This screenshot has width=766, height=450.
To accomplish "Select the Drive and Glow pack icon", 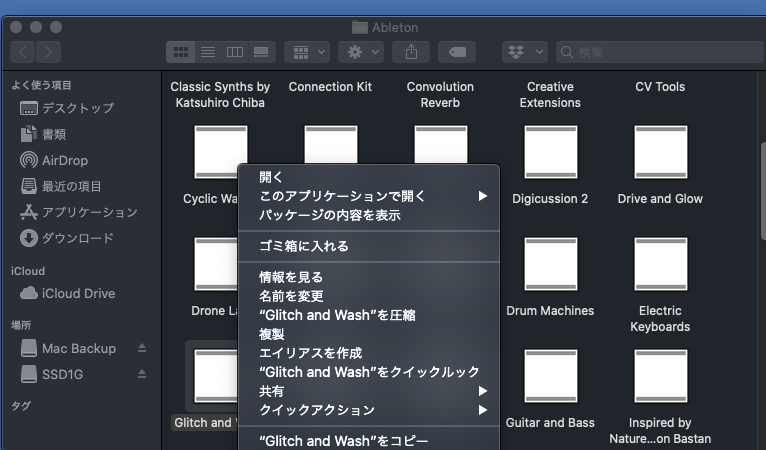I will [660, 152].
